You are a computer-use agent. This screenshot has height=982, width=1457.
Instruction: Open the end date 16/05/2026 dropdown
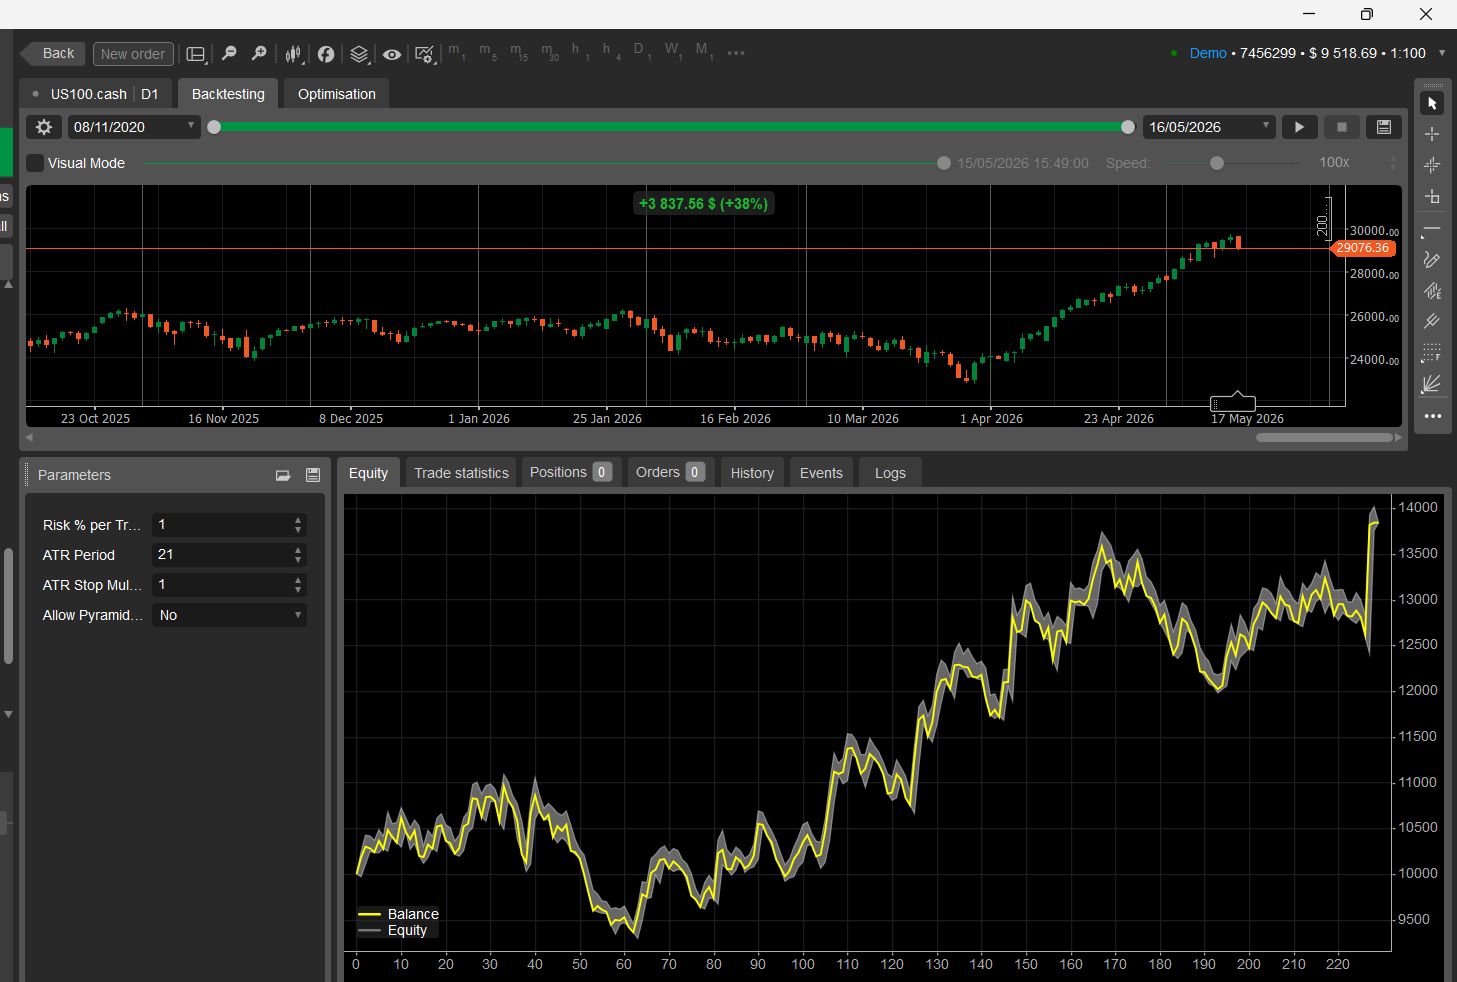(1209, 127)
